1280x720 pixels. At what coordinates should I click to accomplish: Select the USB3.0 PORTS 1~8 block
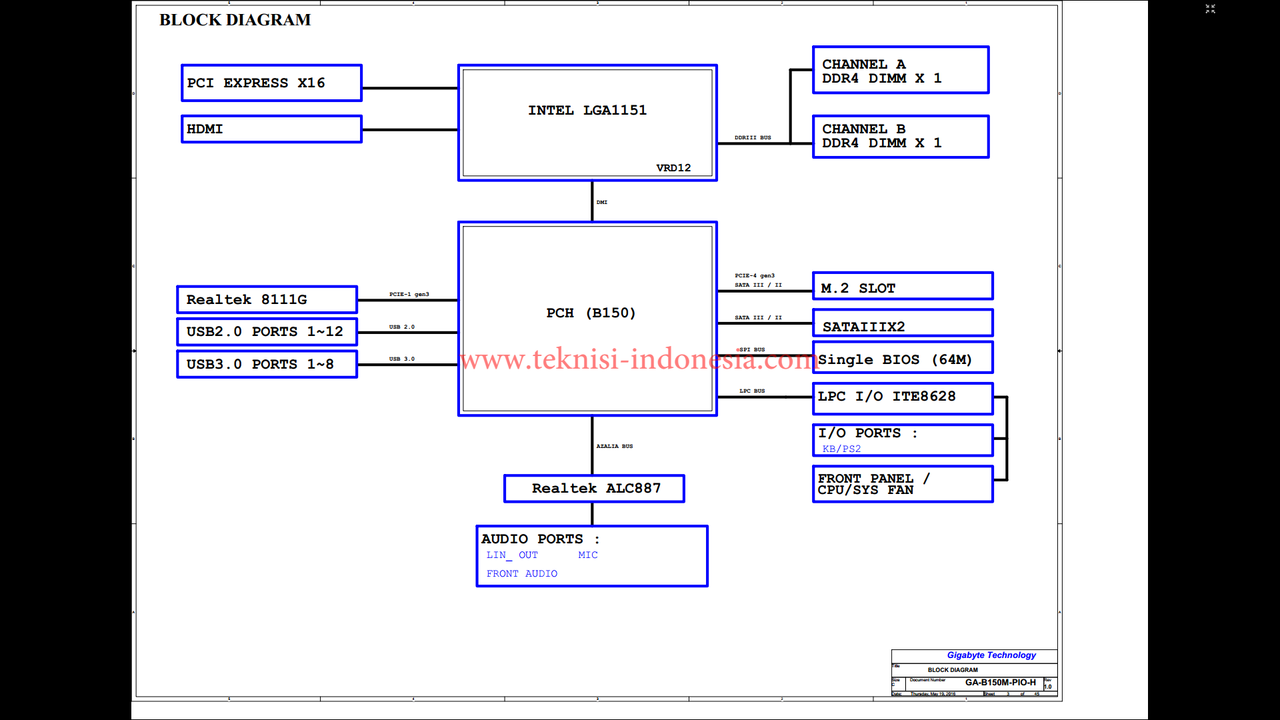tap(267, 364)
